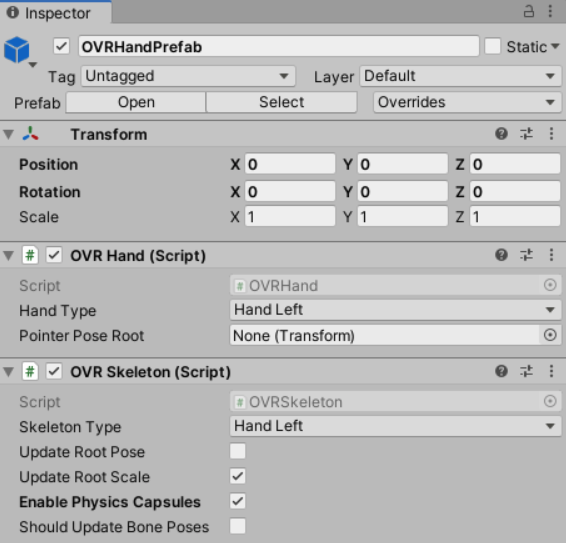The image size is (566, 543).
Task: Click the prefab Select button
Action: 282,102
